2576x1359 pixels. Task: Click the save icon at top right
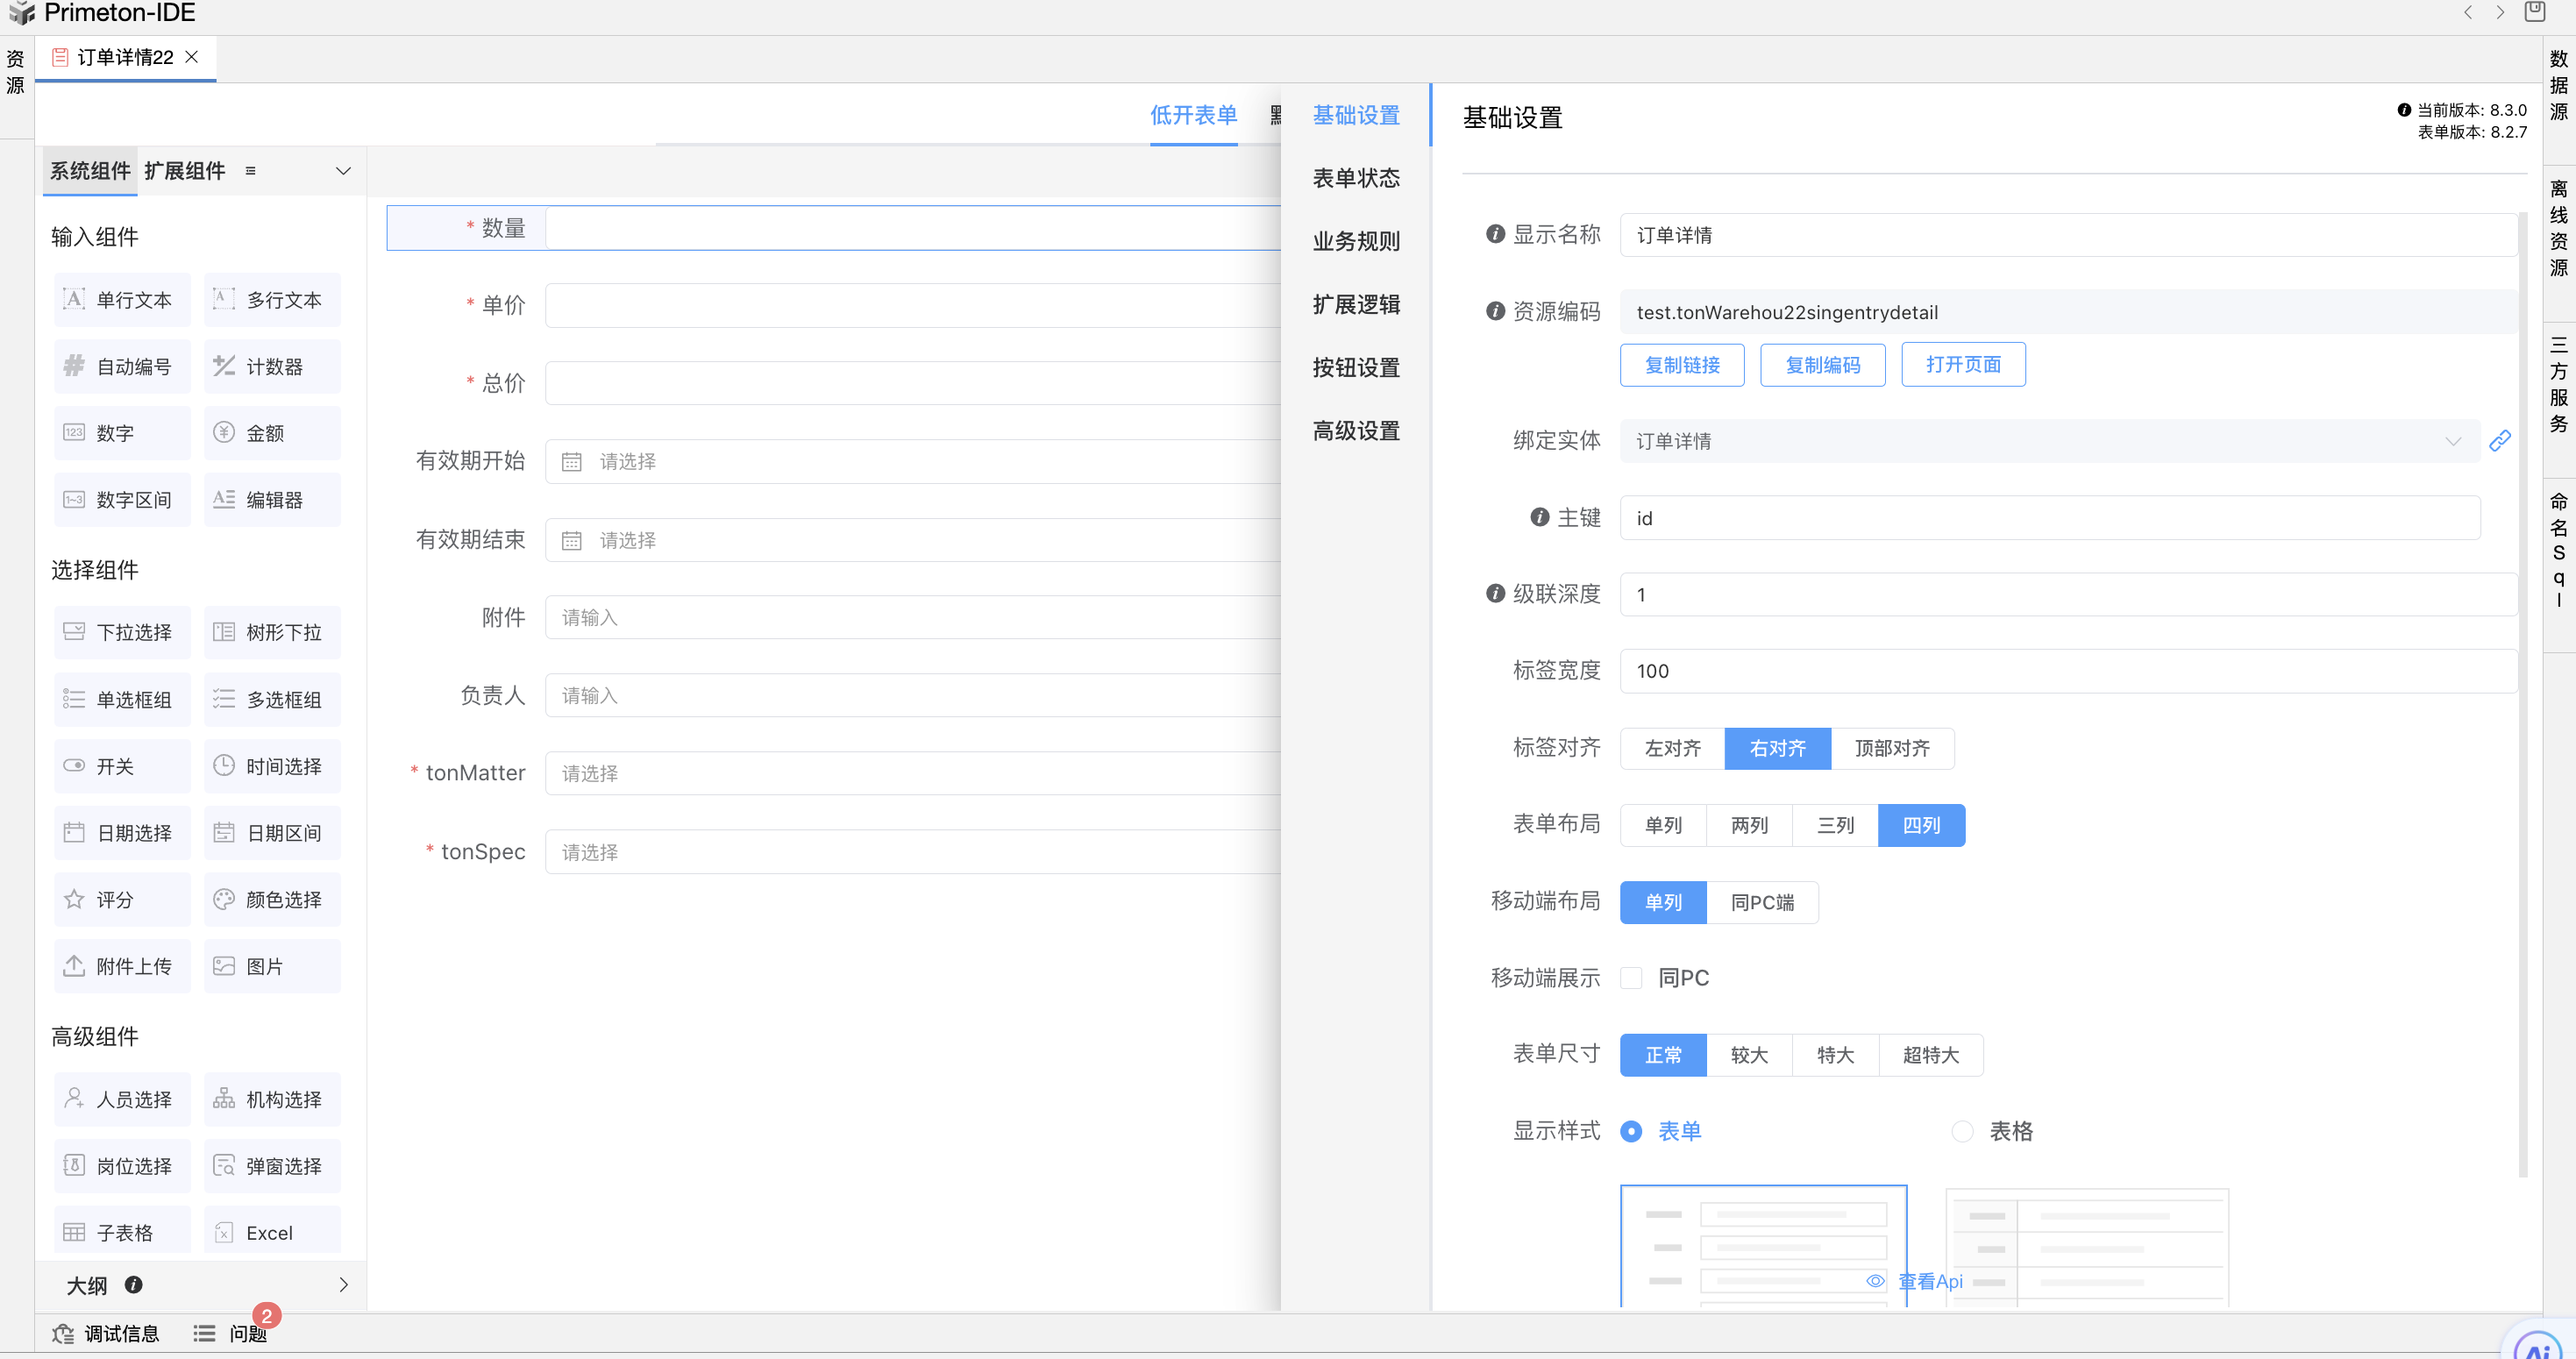pyautogui.click(x=2534, y=13)
